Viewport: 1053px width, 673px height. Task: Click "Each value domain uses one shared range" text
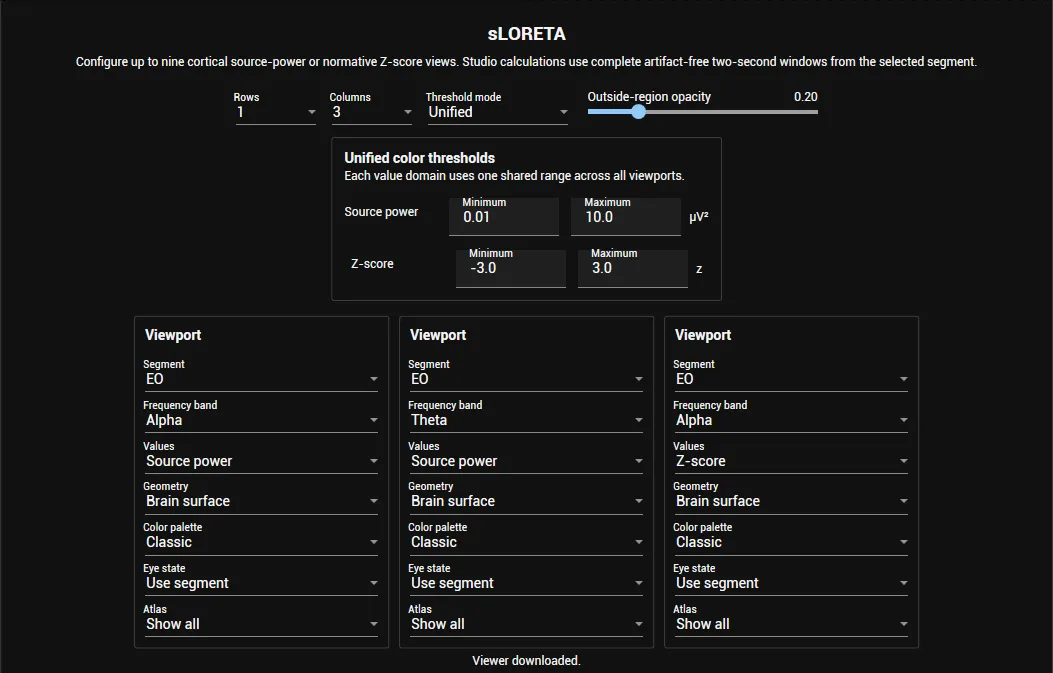514,176
